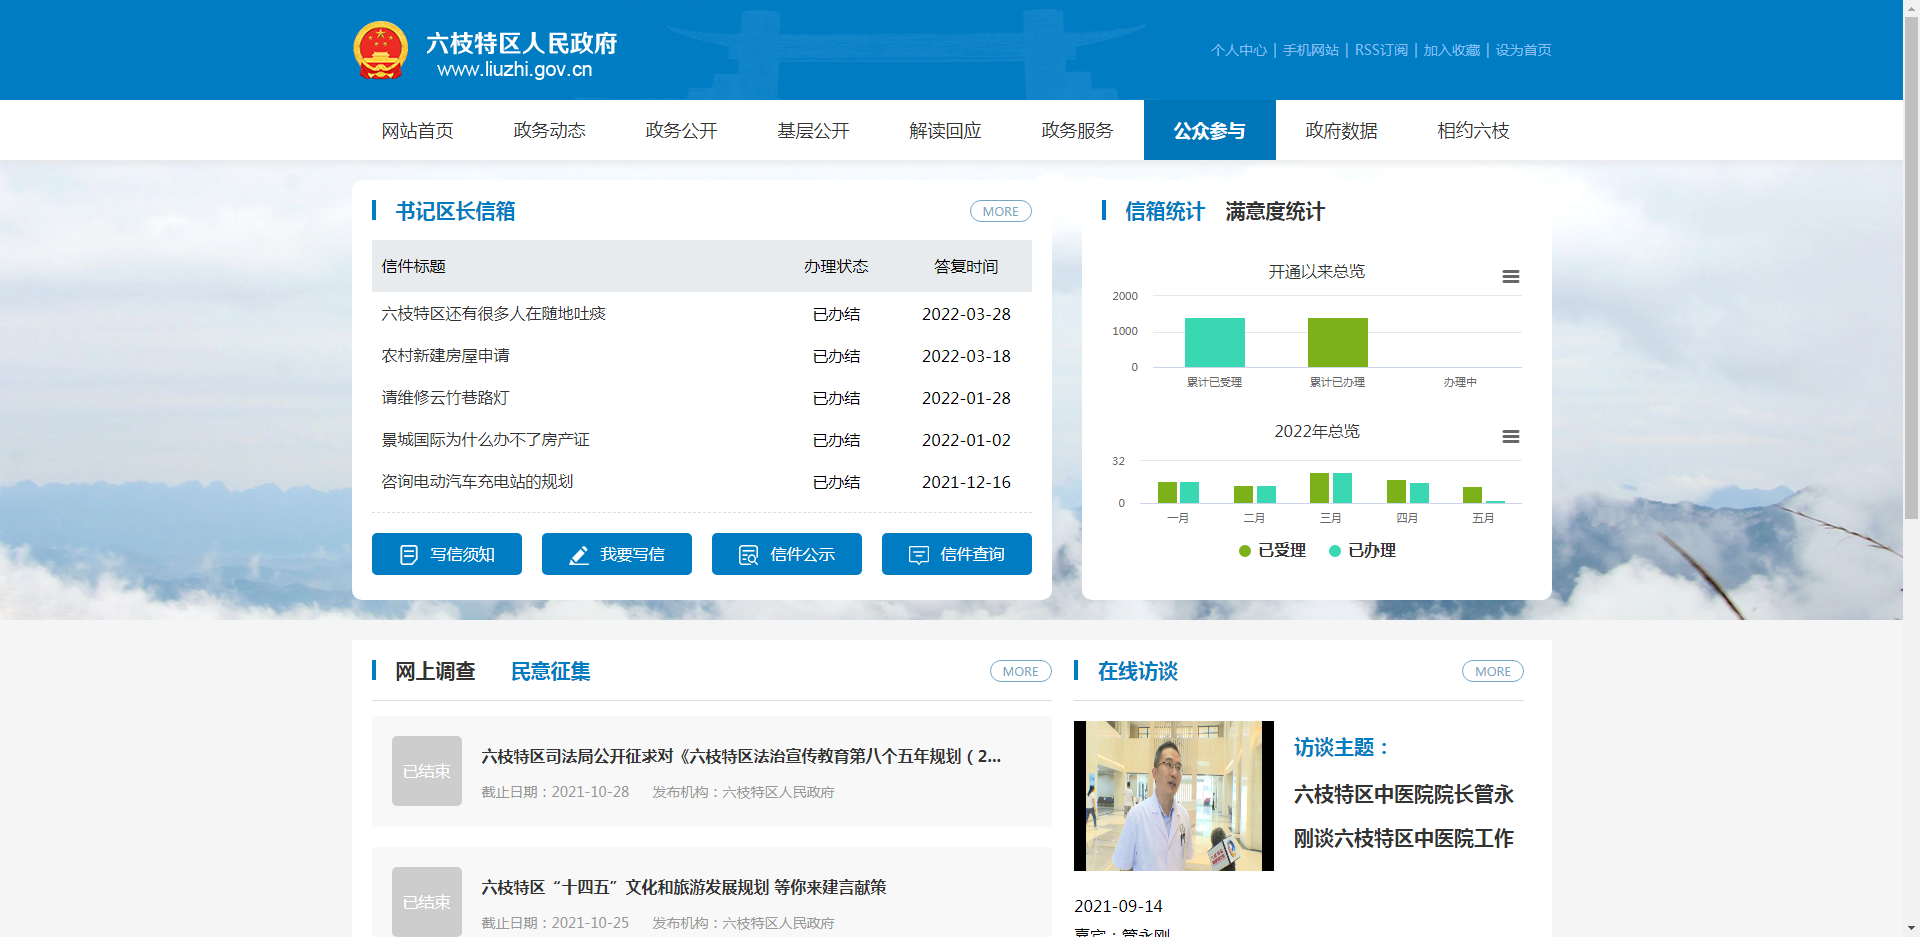Click the 累计已办理 green chart bar
The image size is (1920, 937).
coord(1337,343)
